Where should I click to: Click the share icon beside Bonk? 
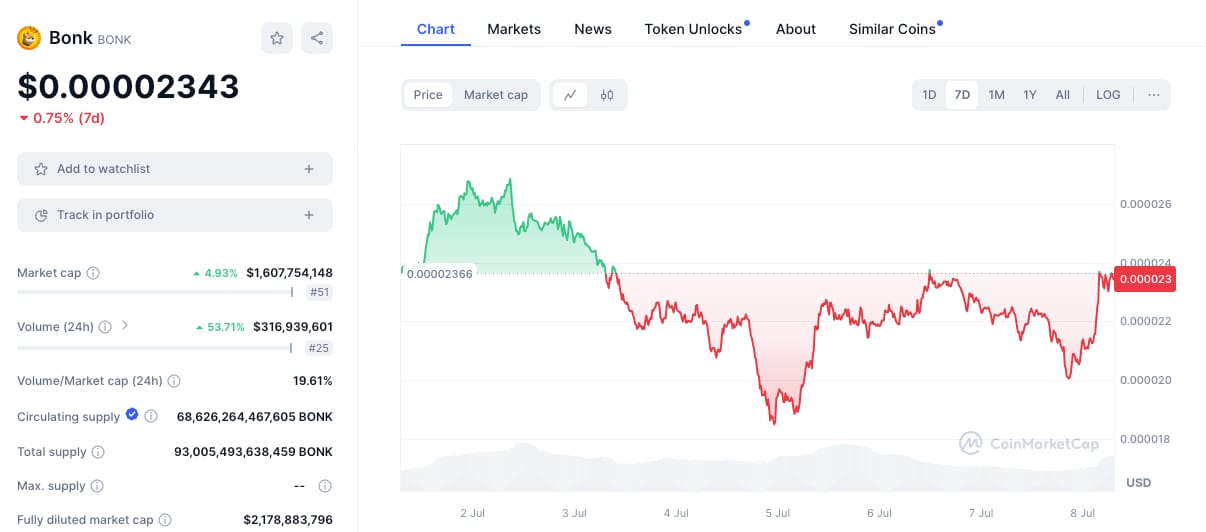[x=317, y=38]
